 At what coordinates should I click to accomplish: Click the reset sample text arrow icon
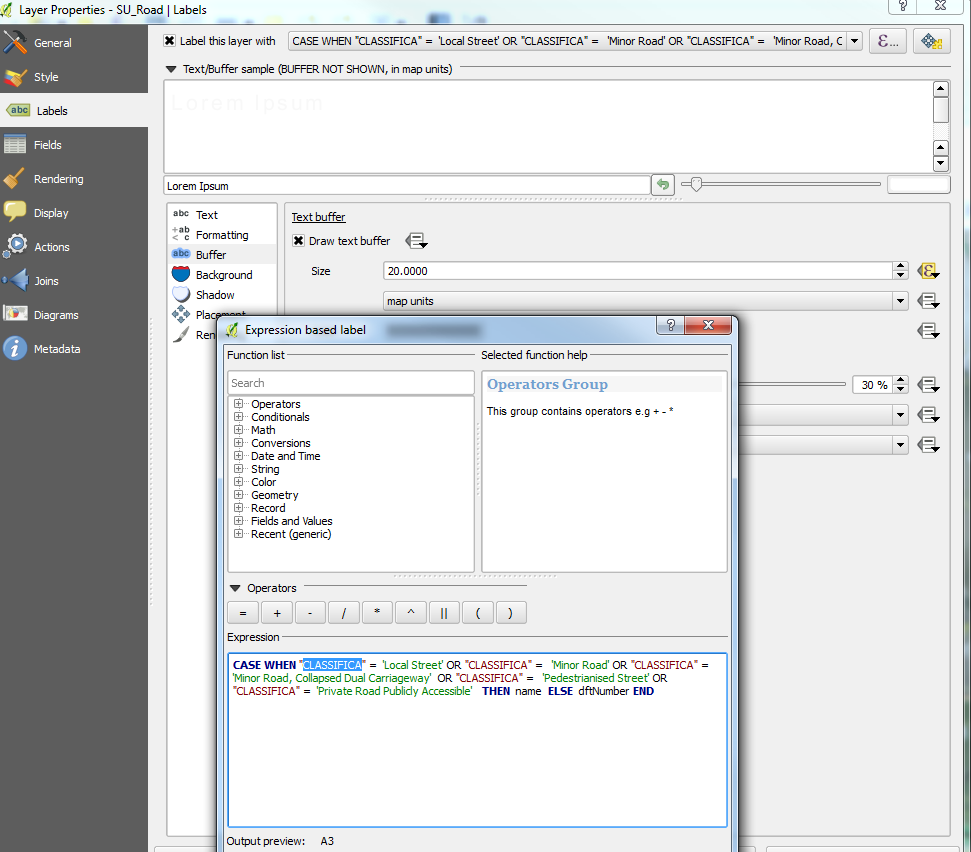point(662,185)
